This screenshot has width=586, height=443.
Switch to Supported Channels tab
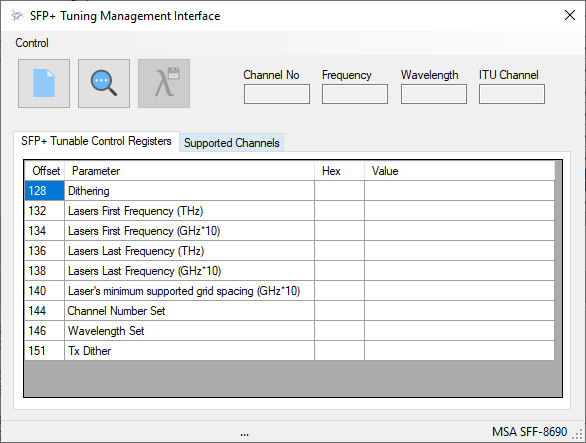[232, 143]
